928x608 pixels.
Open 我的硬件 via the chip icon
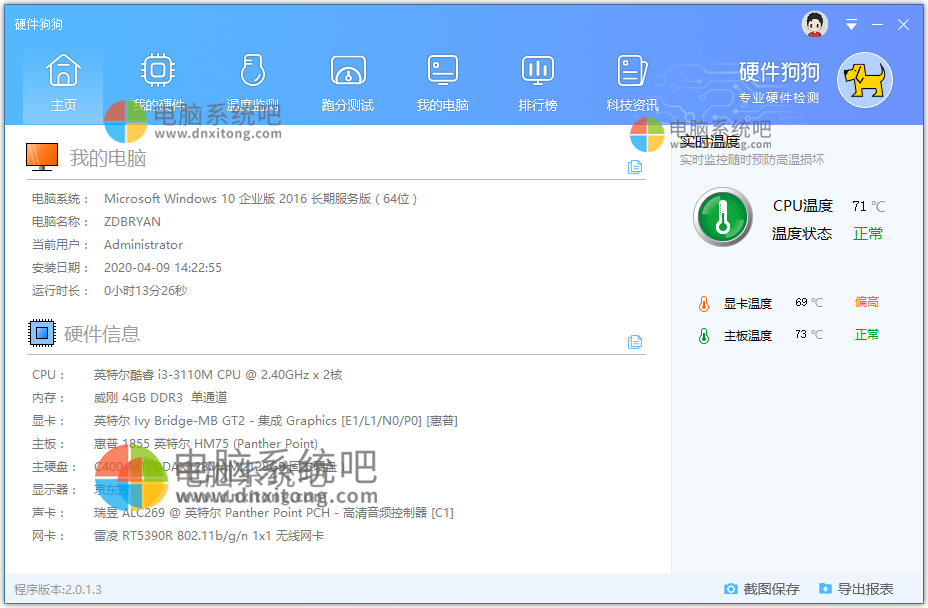[x=157, y=70]
